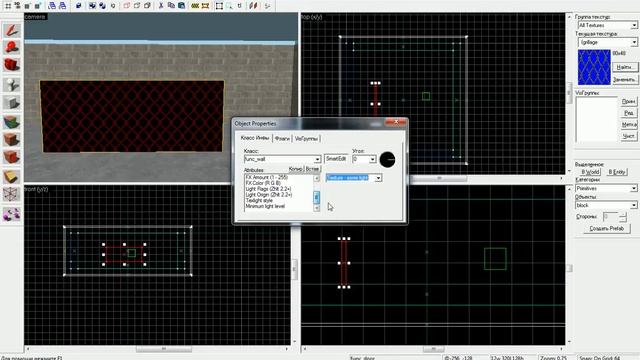Click the edit cordon bounds icon
The width and height of the screenshot is (640, 360).
point(205,6)
